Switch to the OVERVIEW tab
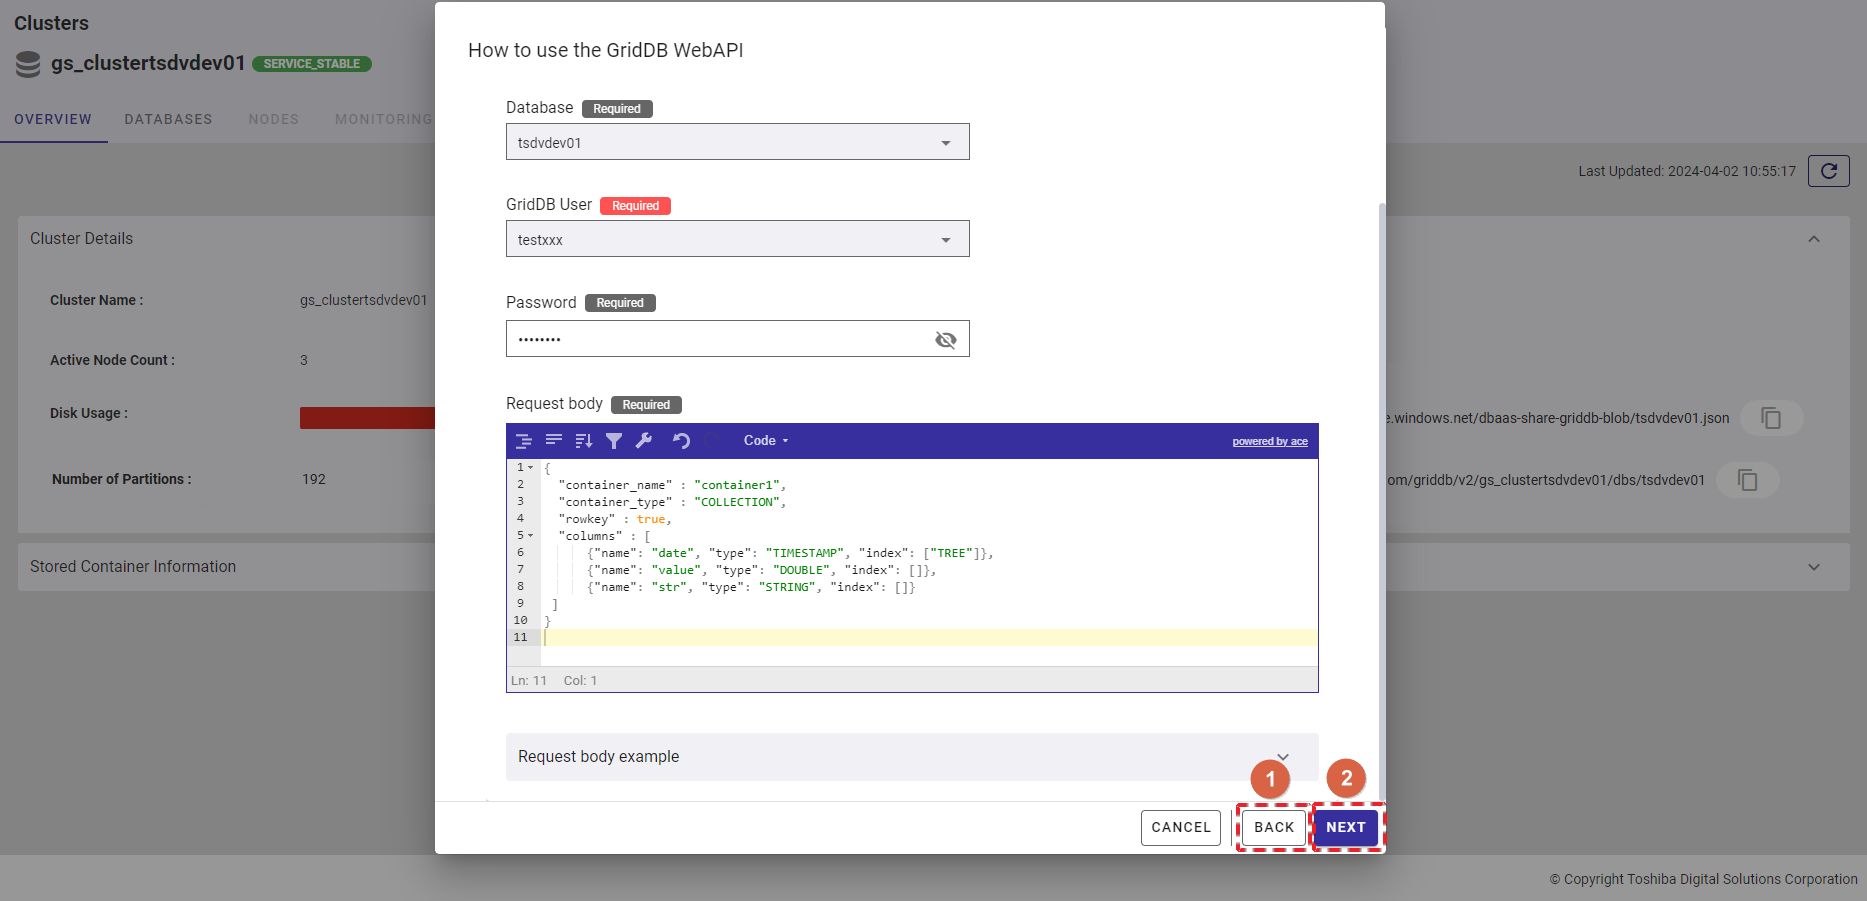Screen dimensions: 1867x901 (53, 119)
